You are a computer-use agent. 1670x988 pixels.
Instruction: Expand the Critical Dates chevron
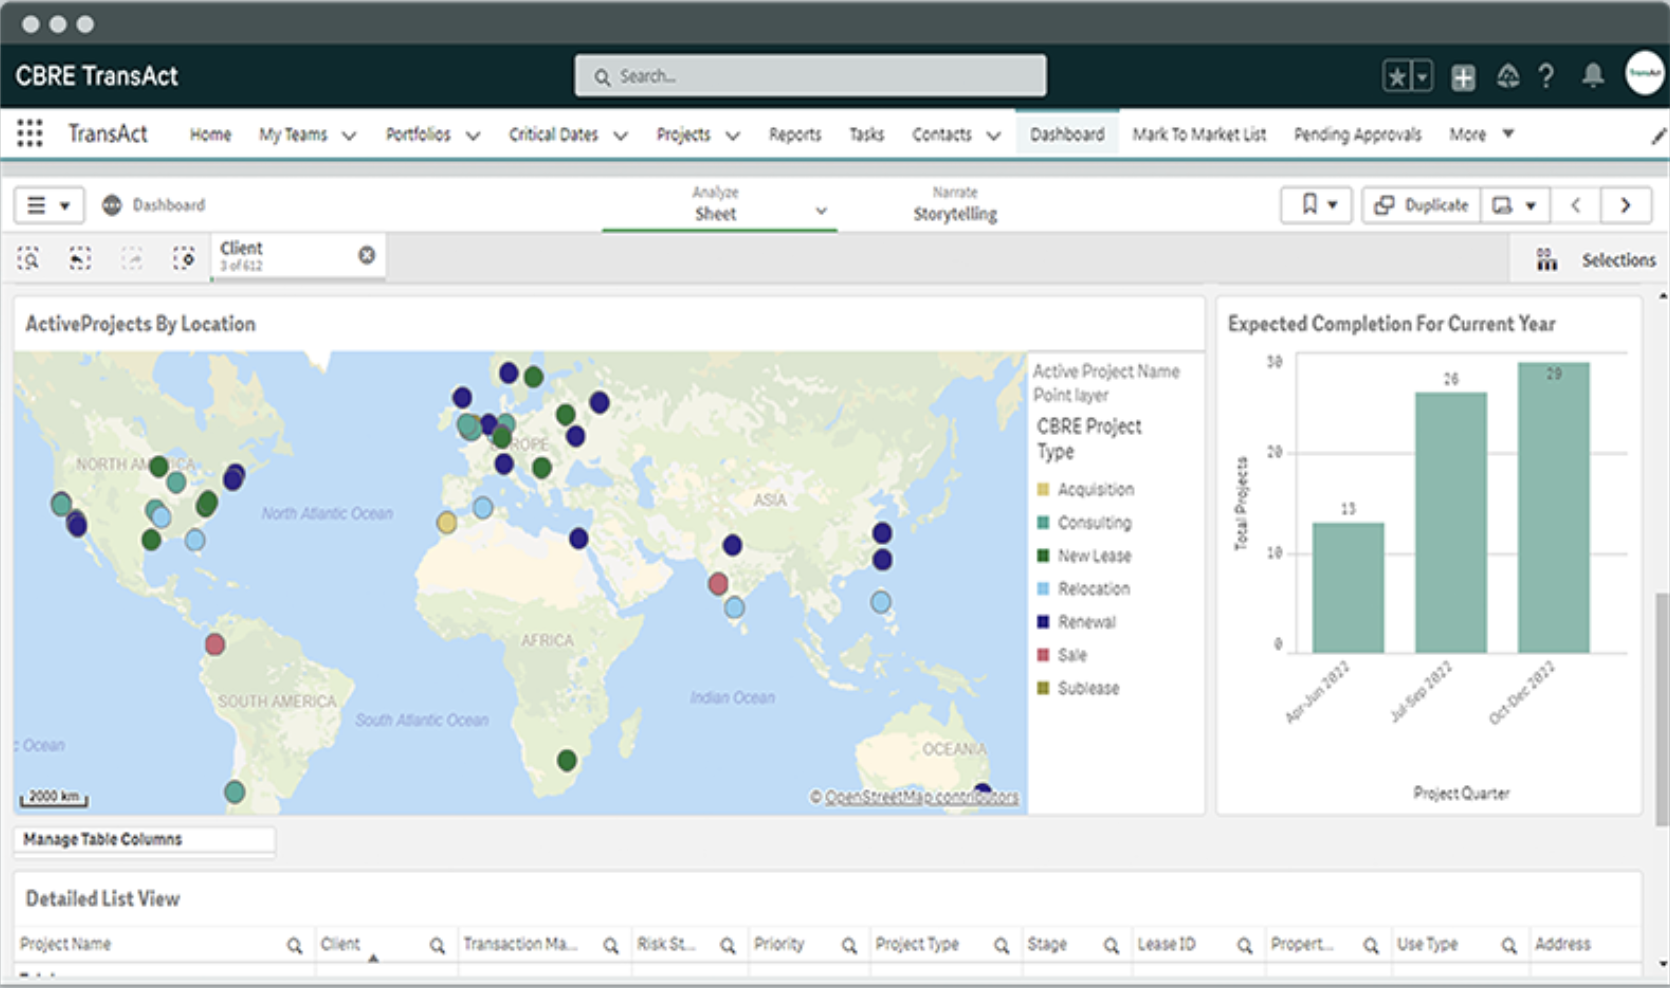pos(620,135)
